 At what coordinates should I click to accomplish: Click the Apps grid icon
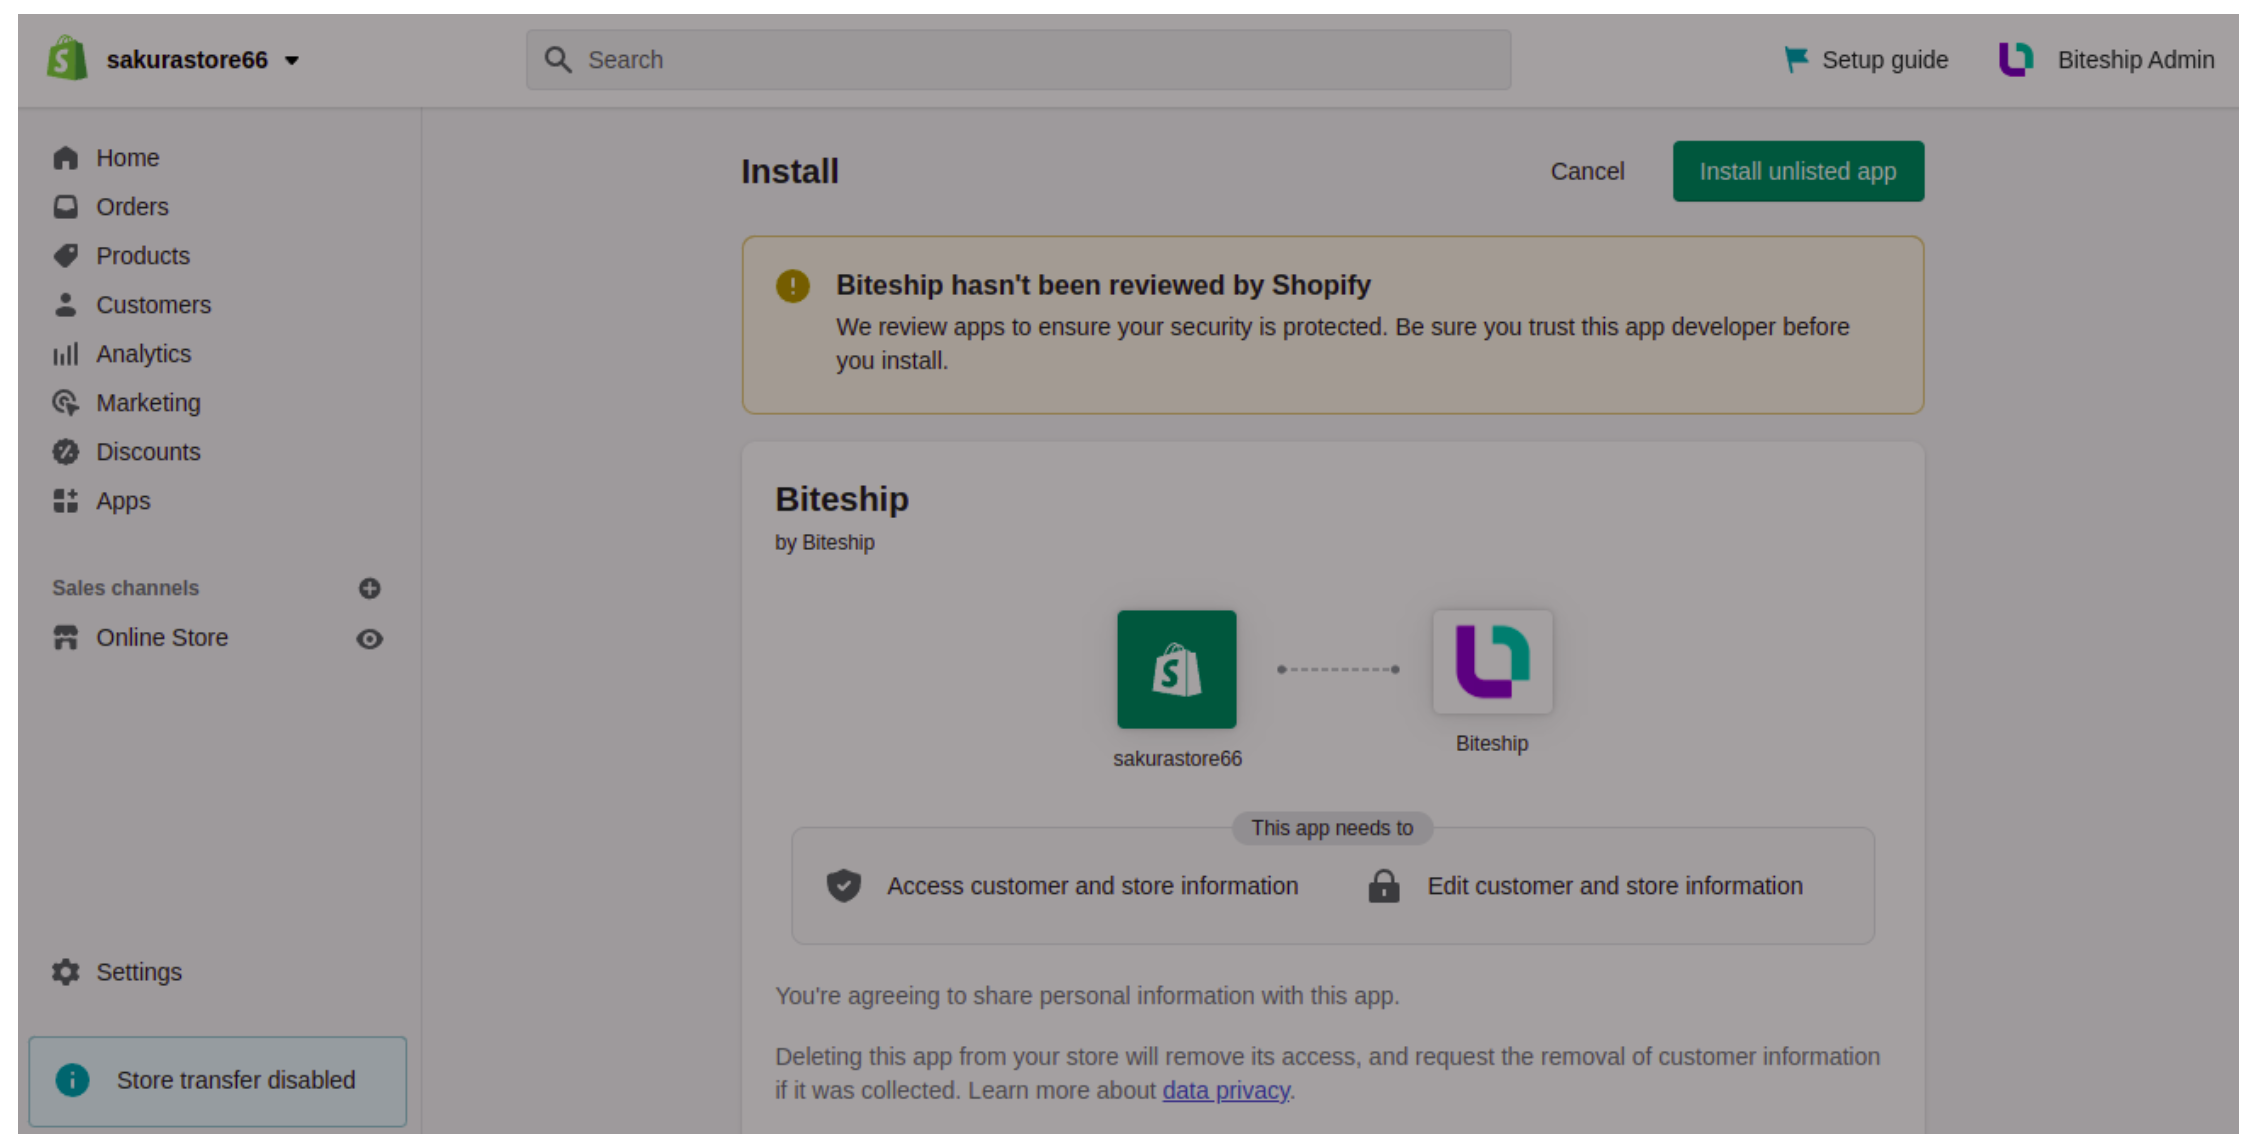[65, 501]
